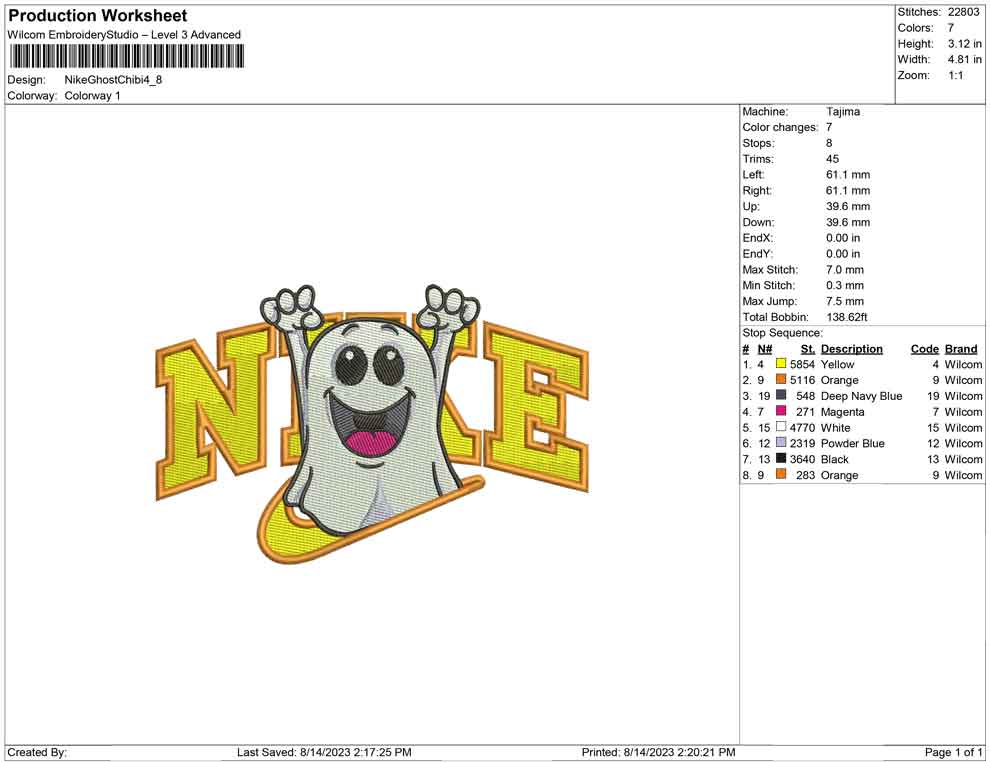Image resolution: width=990 pixels, height=762 pixels.
Task: Click the Down value '39.6 mm'
Action: [848, 222]
